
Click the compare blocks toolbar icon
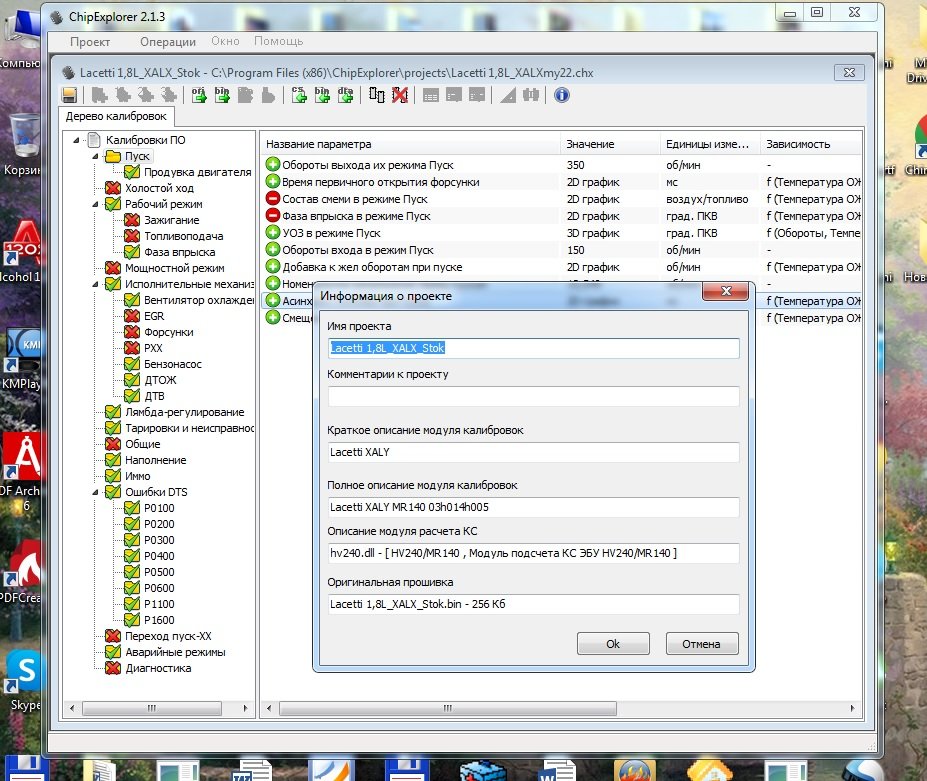coord(377,95)
